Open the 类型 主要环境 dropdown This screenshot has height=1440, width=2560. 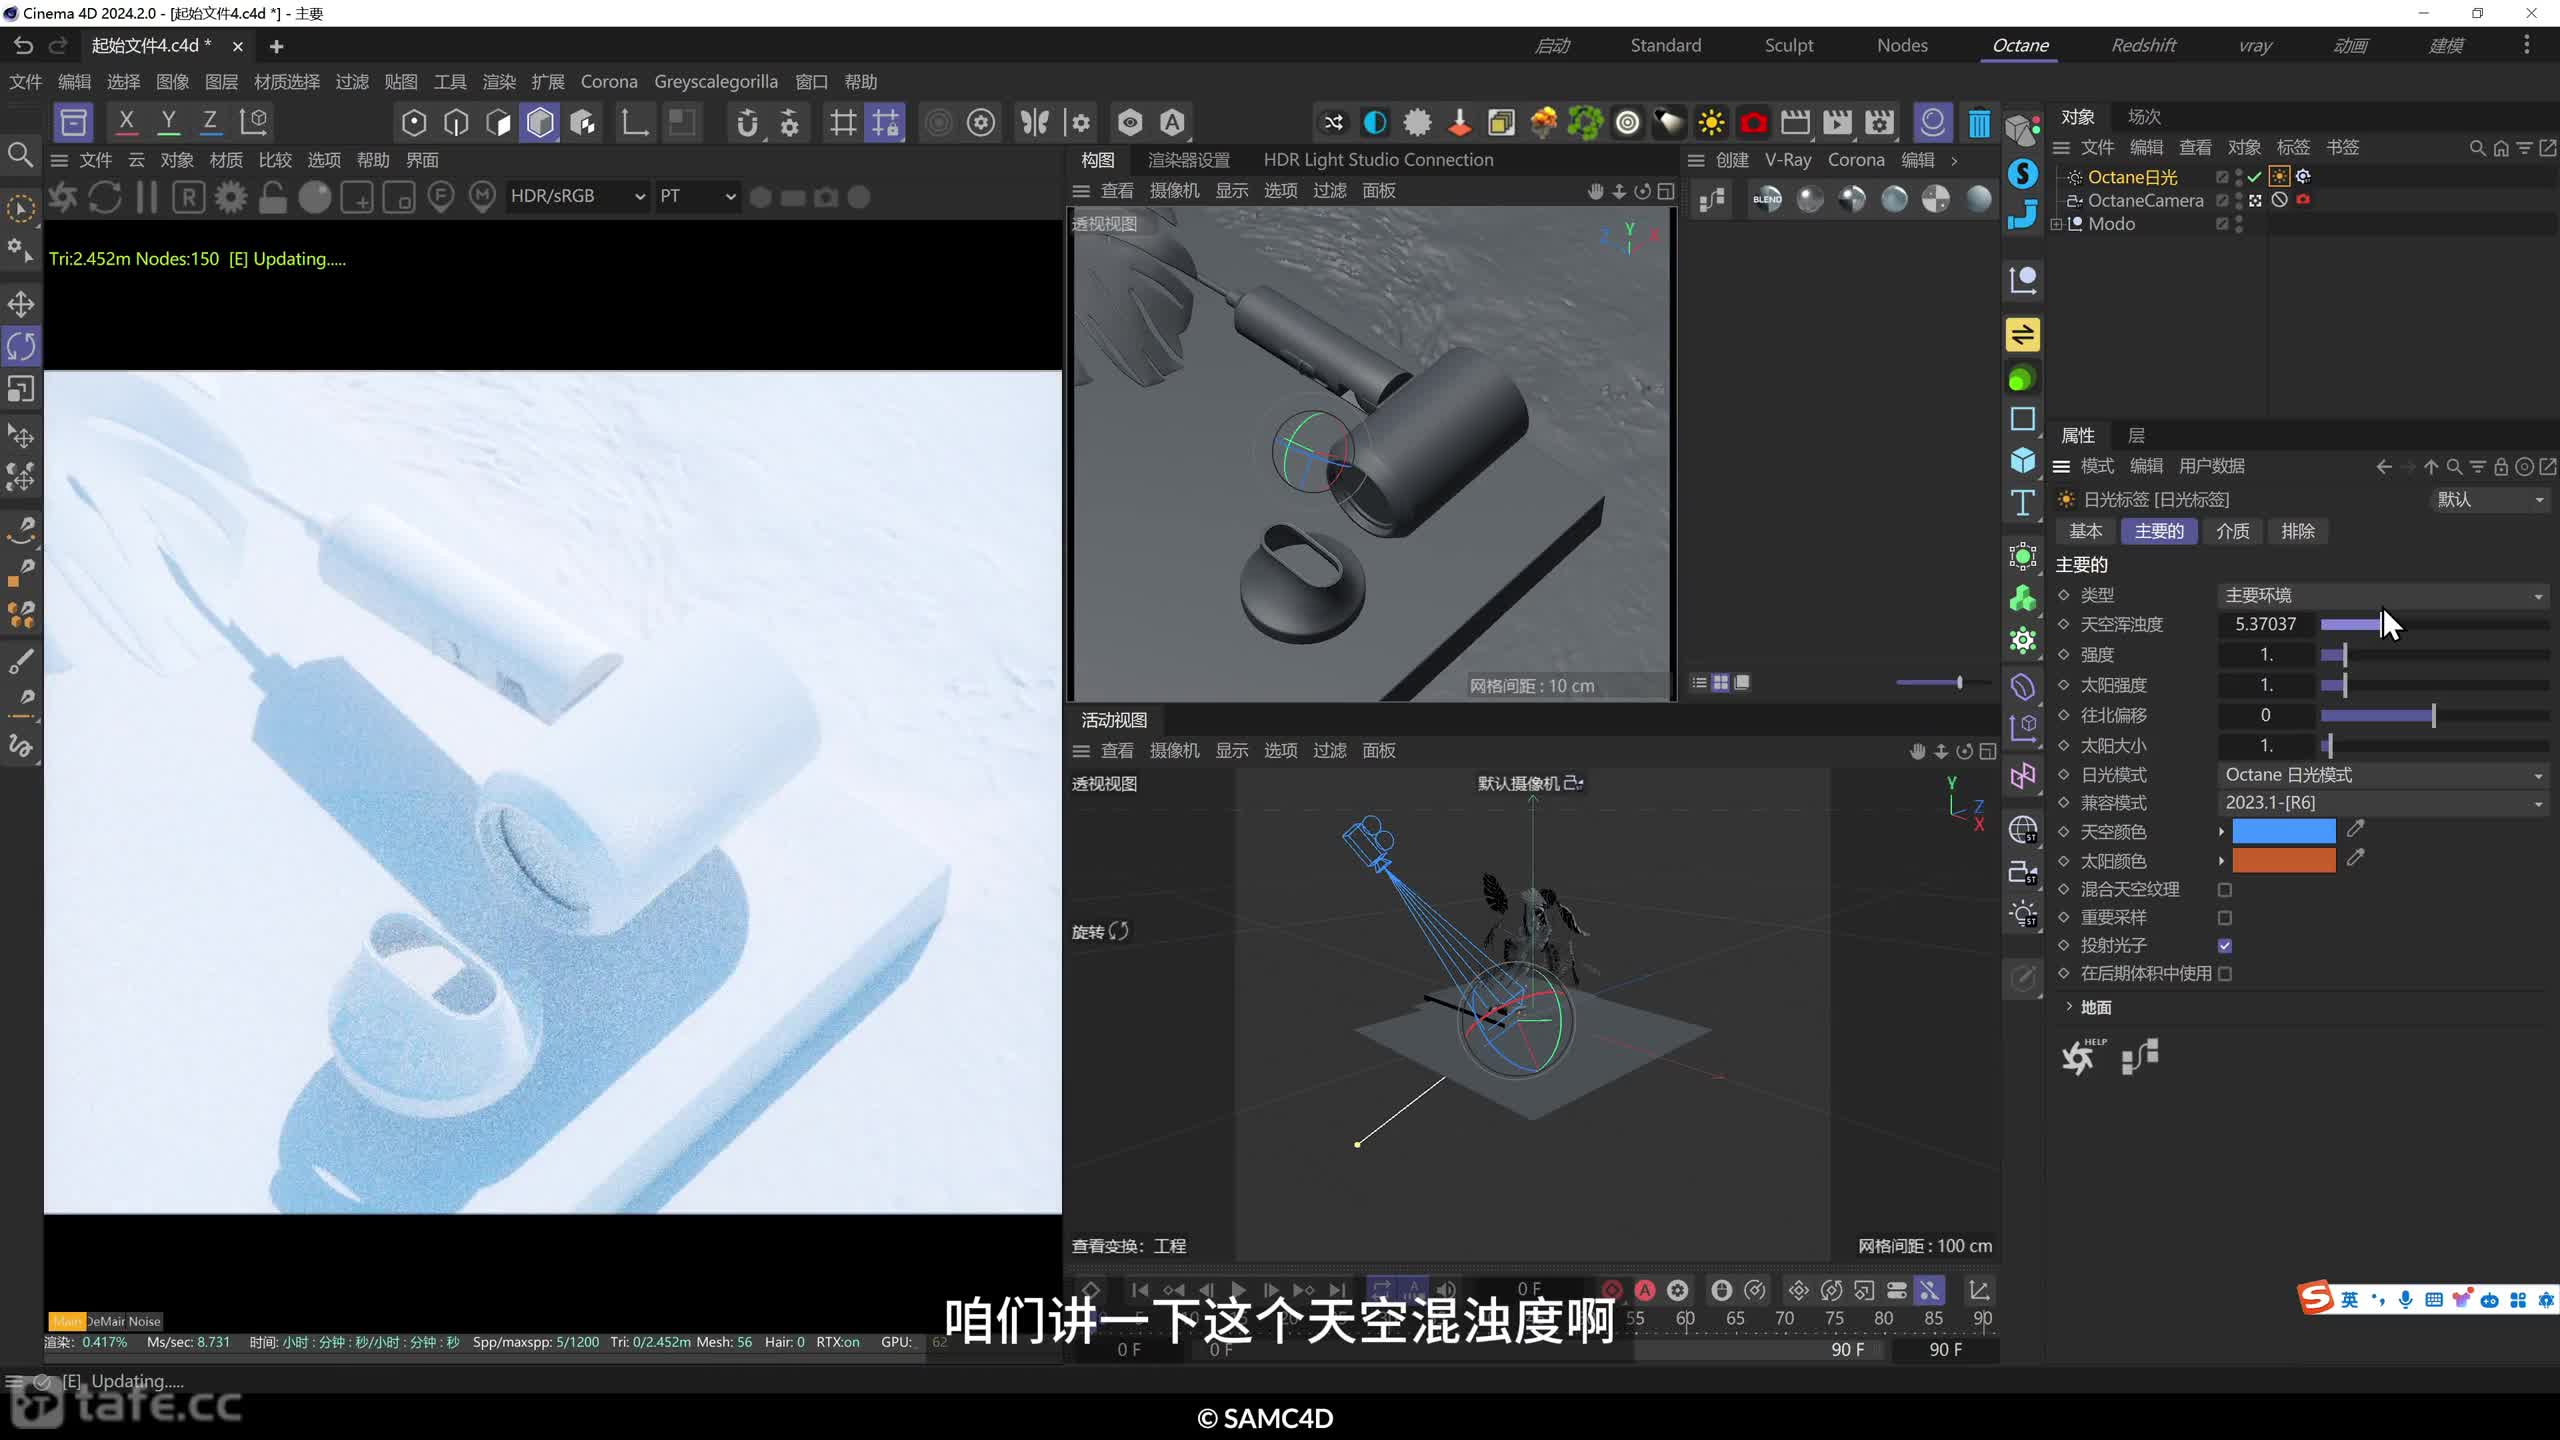coord(2383,595)
